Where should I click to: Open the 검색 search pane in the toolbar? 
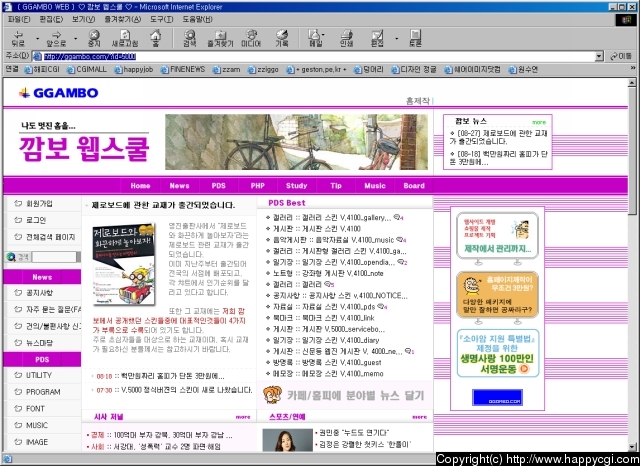pos(189,38)
